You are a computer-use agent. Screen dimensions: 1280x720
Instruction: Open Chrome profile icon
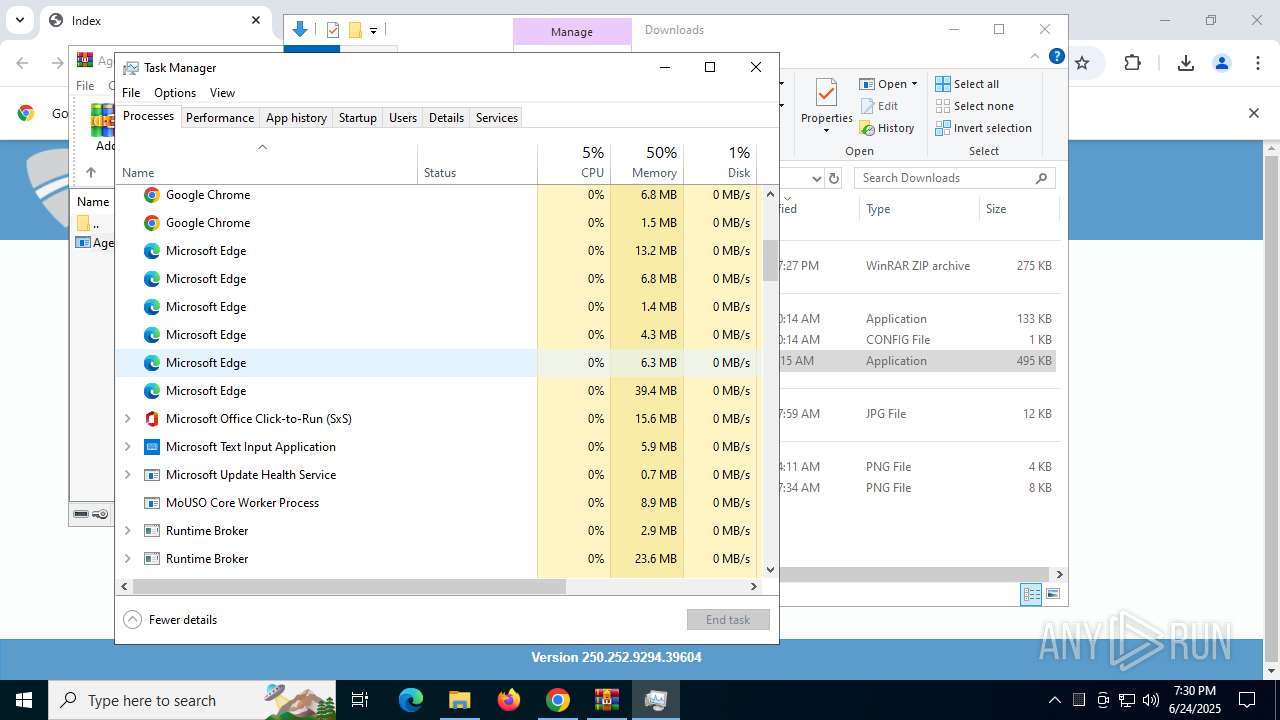click(x=1222, y=63)
